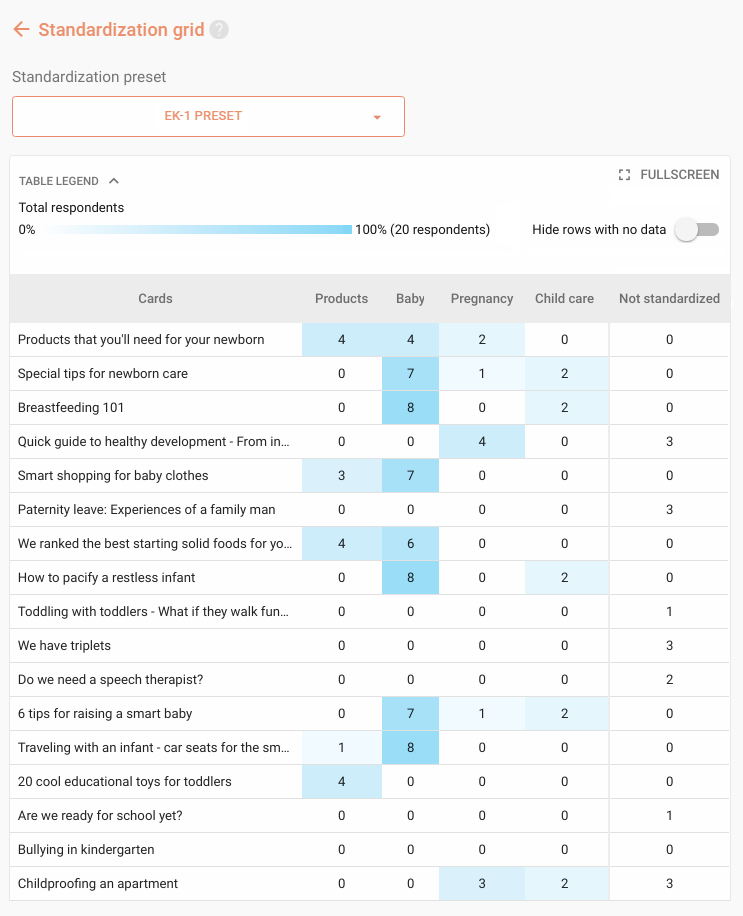
Task: Click the Baby column header
Action: (411, 299)
